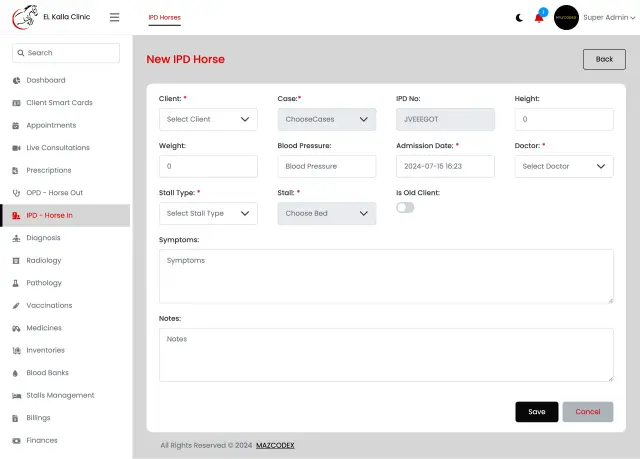Open the MAZCODEX footer link

click(x=275, y=445)
